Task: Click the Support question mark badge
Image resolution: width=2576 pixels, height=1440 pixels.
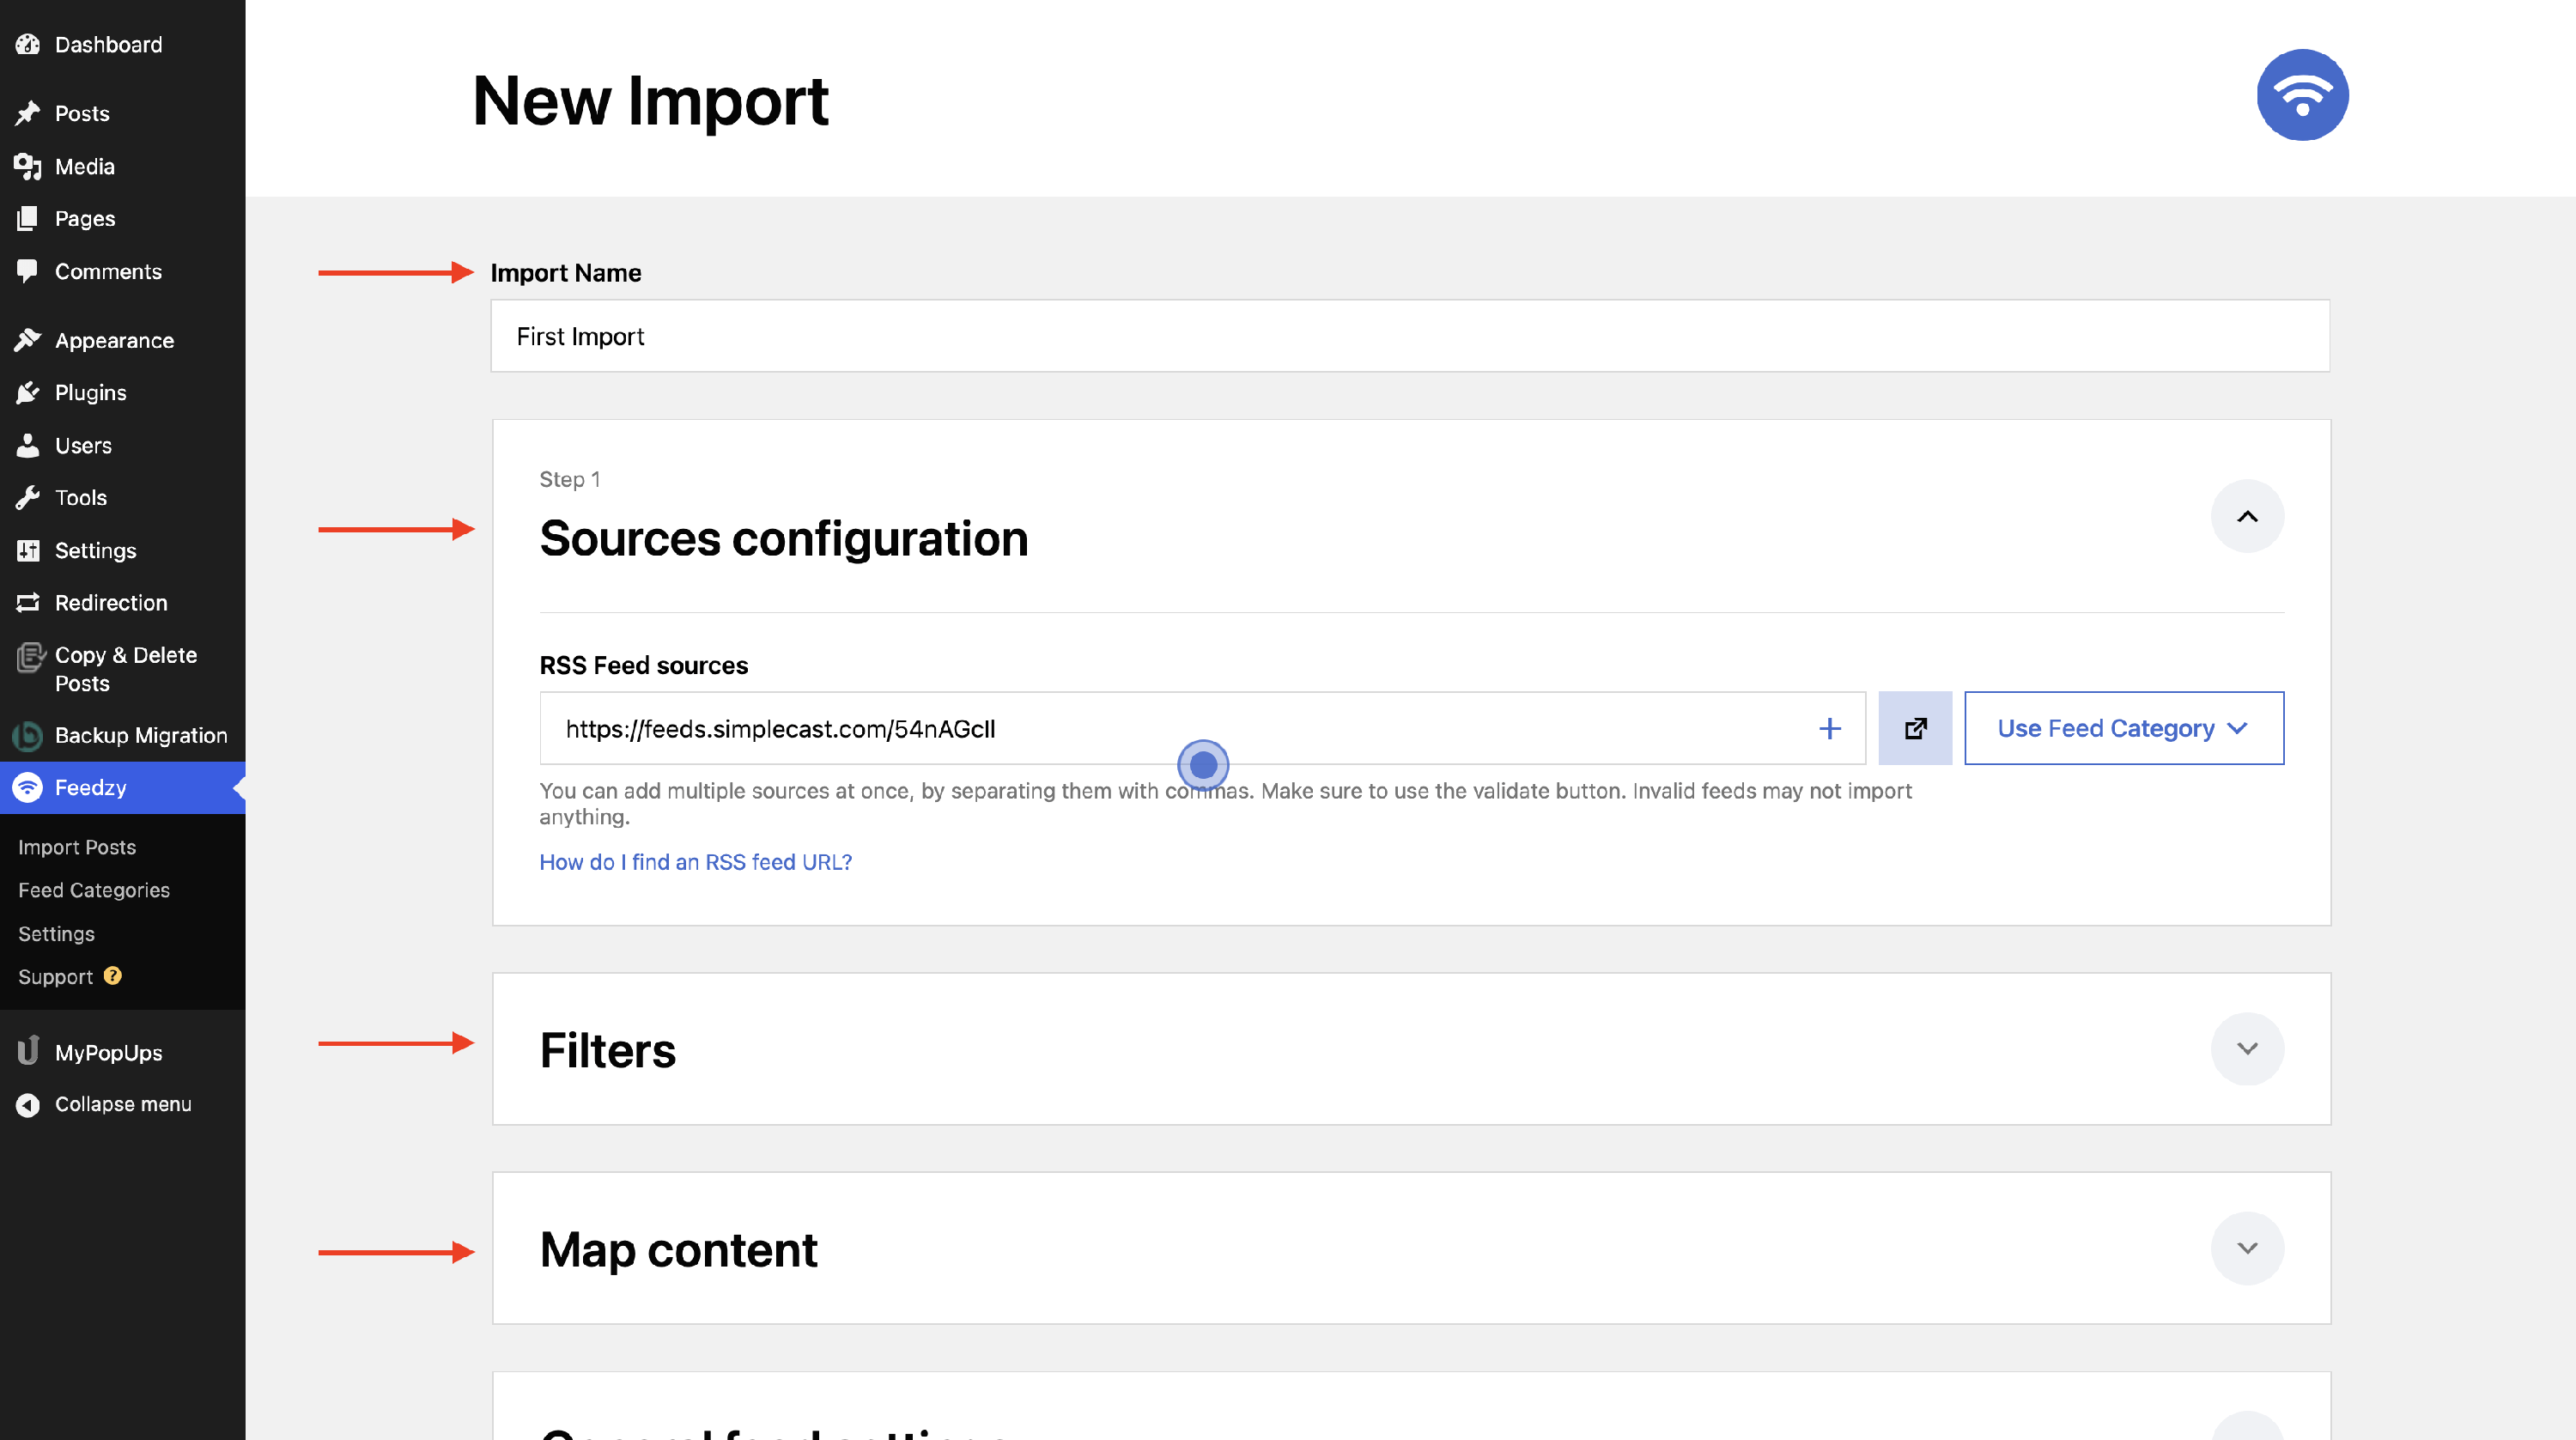Action: 113,975
